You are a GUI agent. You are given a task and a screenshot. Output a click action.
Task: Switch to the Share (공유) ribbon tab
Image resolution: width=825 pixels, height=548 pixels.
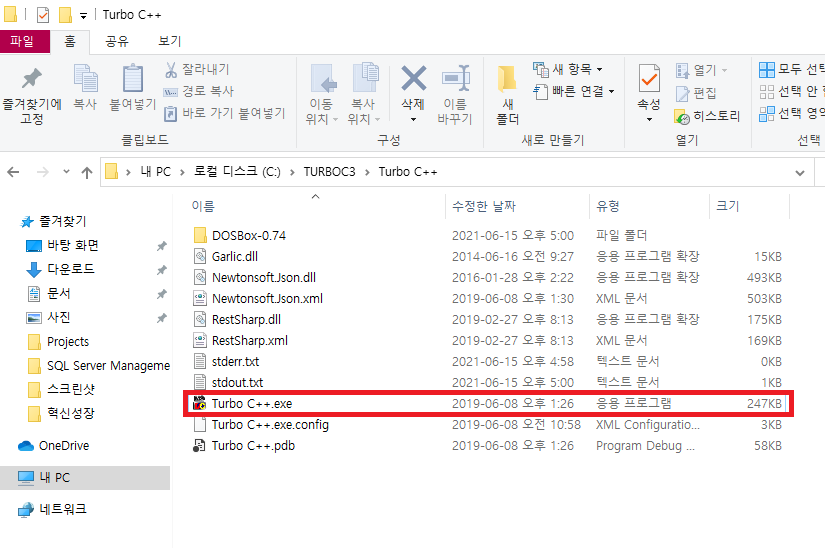117,41
